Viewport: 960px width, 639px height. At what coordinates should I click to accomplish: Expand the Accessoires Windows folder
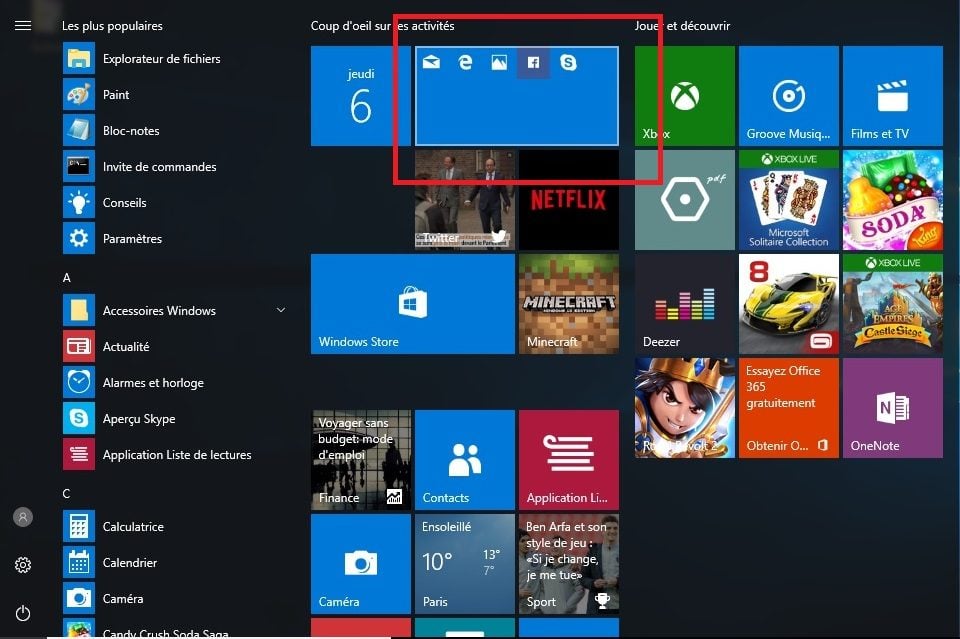281,311
